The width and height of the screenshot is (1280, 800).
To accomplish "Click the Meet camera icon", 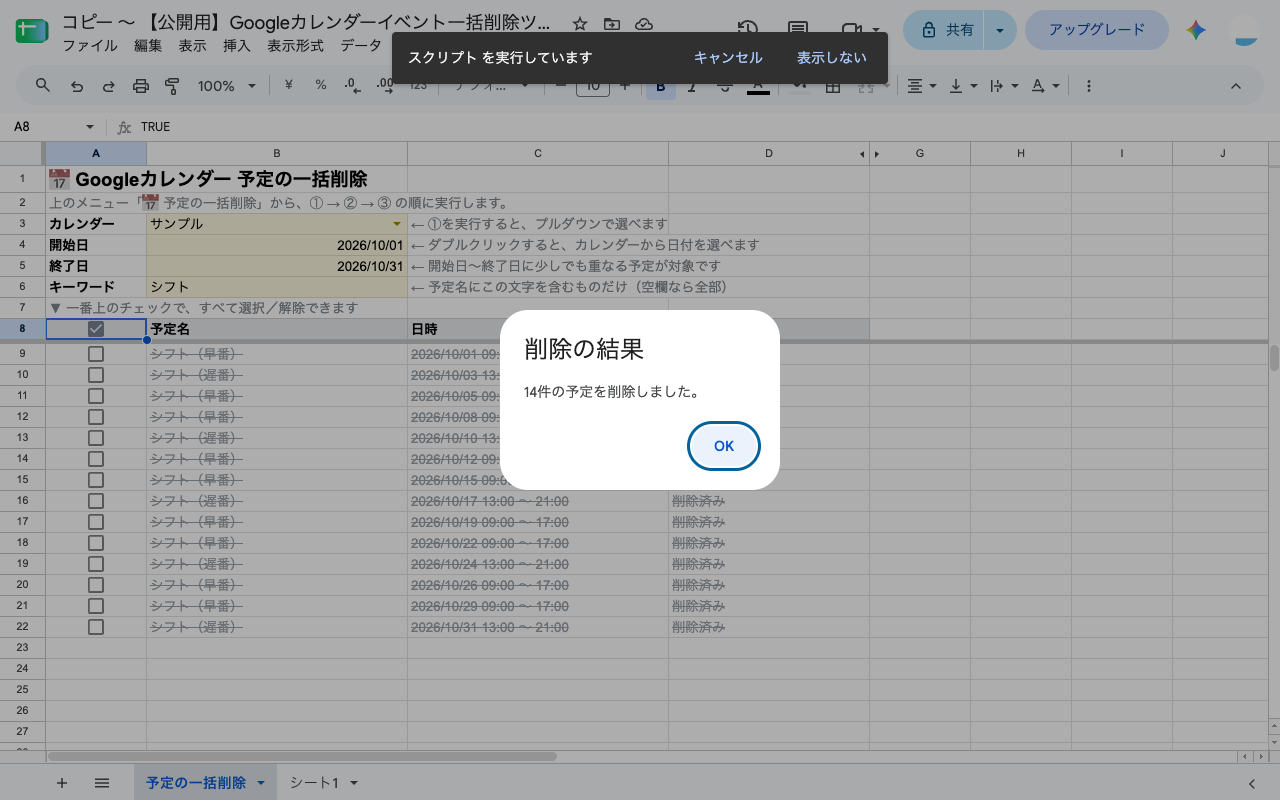I will pos(851,31).
